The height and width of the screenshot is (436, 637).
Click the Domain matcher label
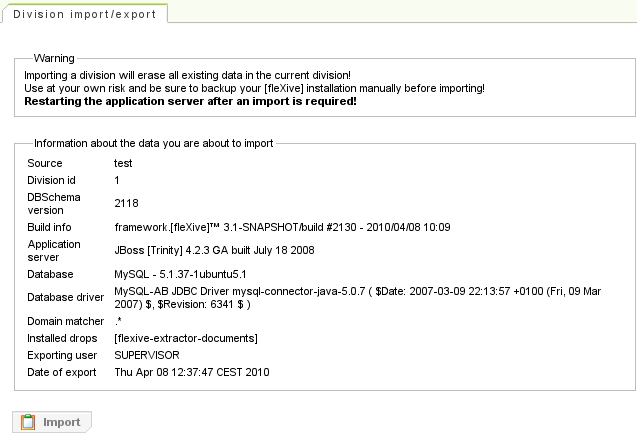coord(65,321)
